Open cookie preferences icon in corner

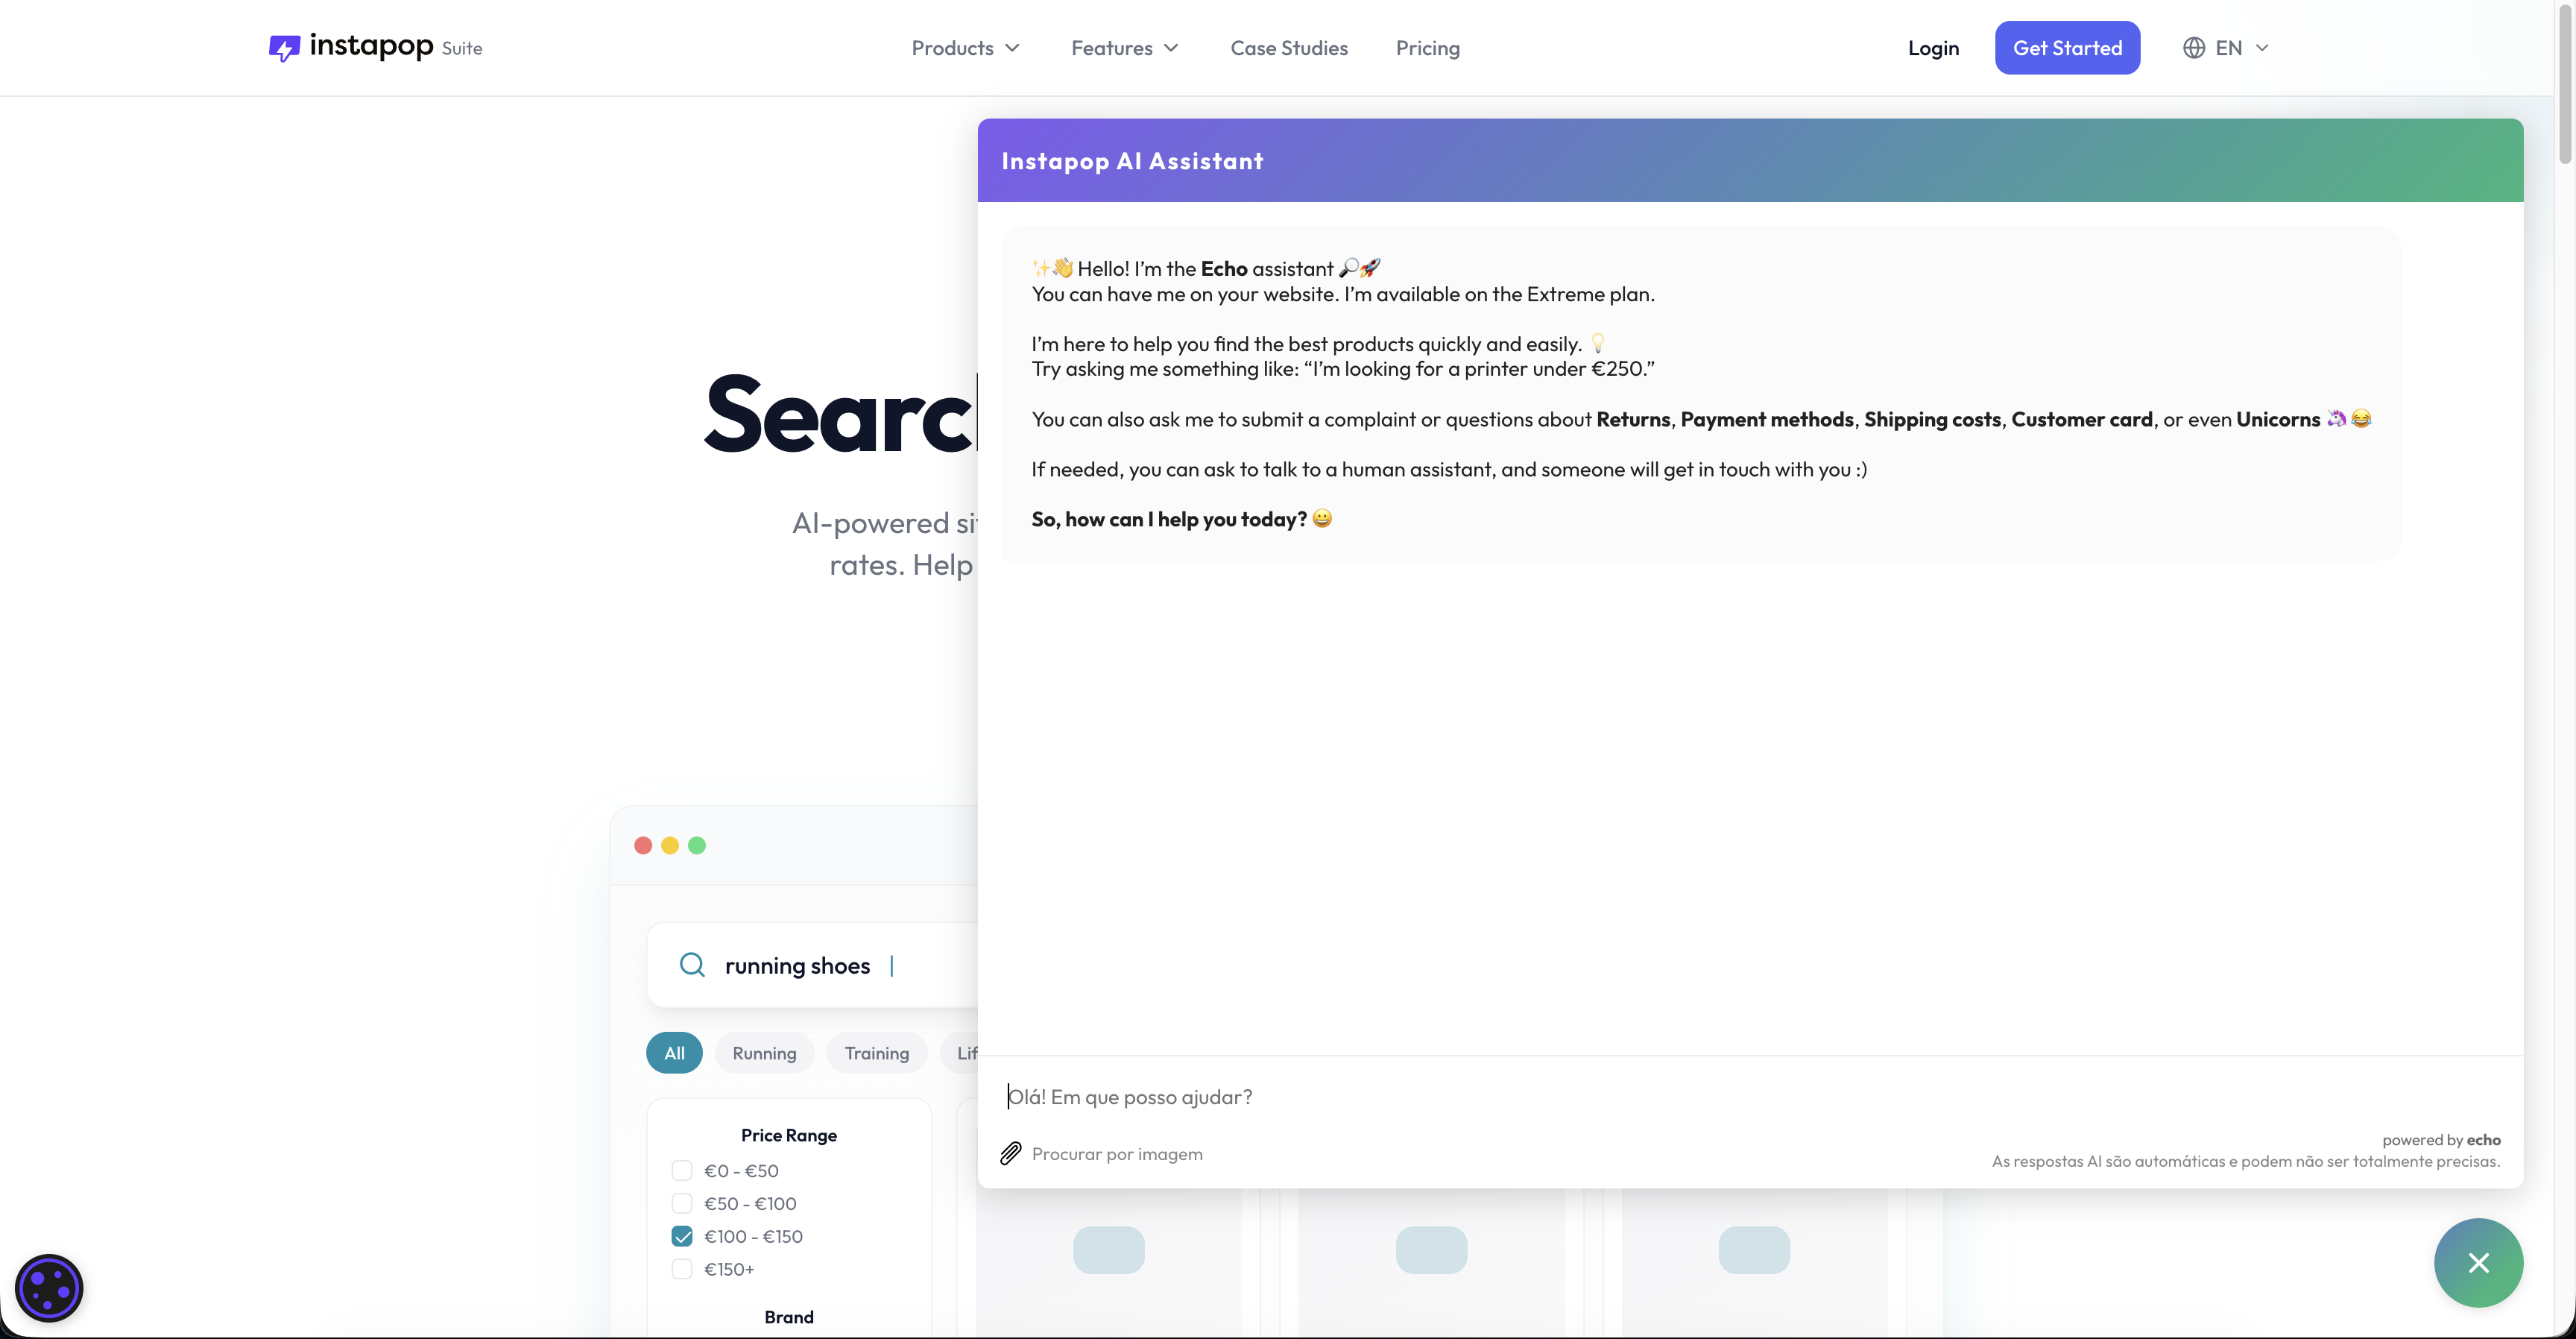tap(49, 1287)
